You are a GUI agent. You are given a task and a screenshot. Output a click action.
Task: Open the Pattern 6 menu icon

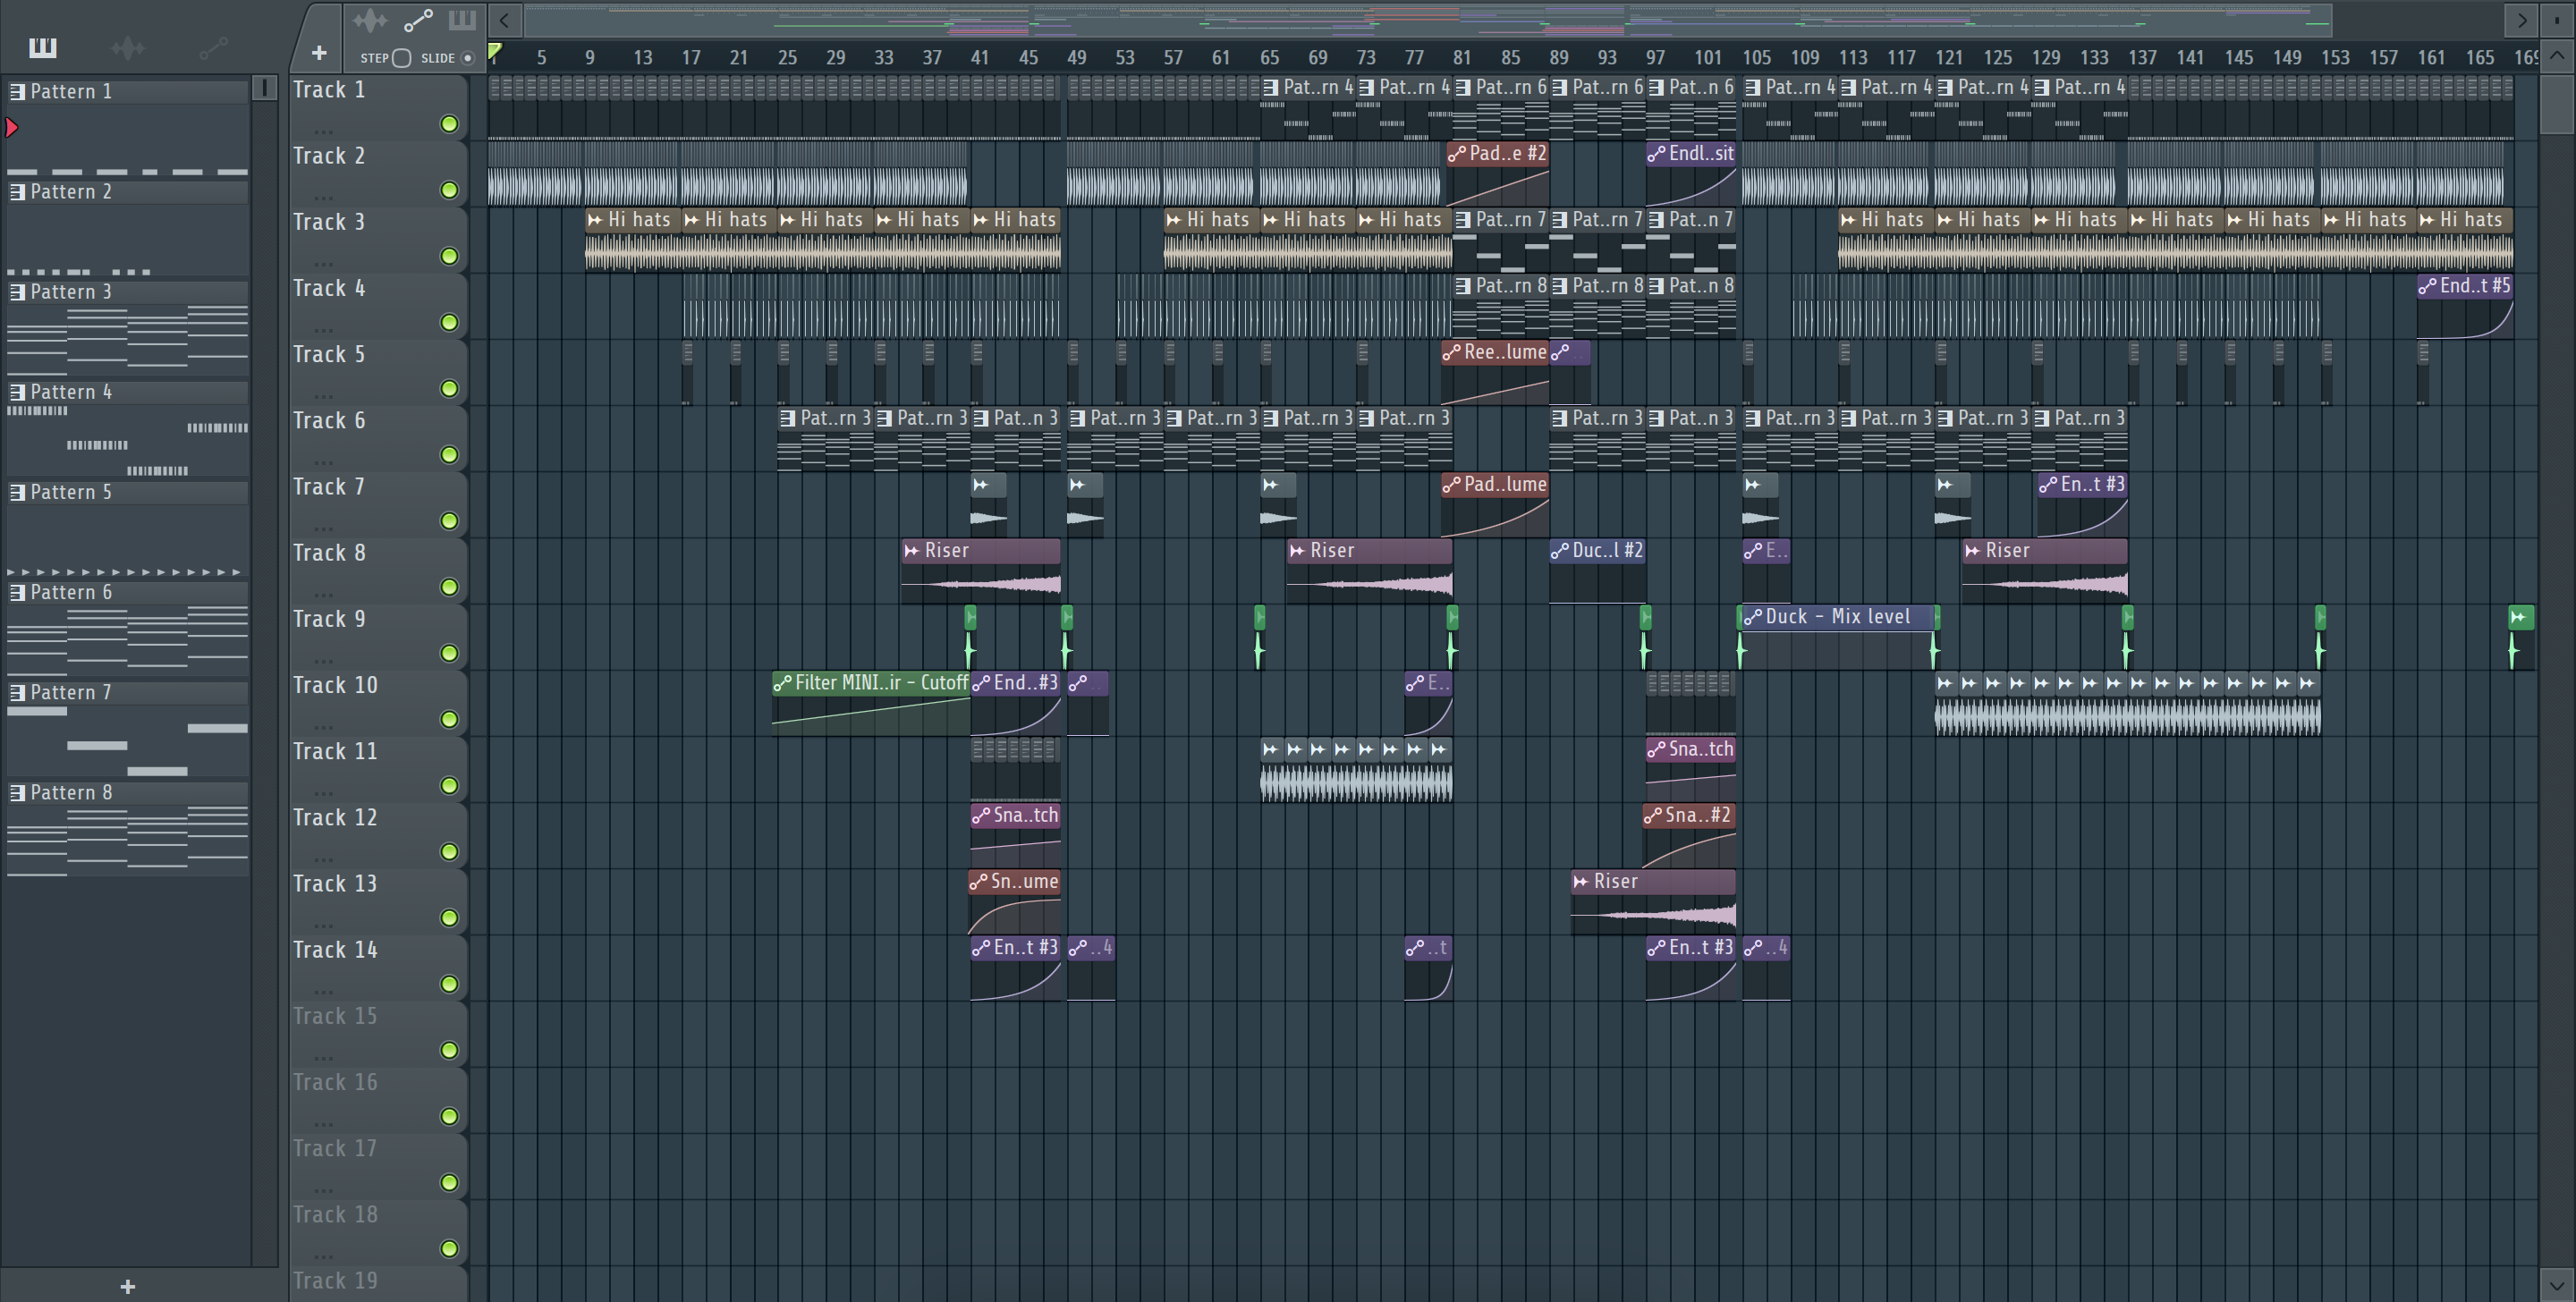(x=17, y=592)
